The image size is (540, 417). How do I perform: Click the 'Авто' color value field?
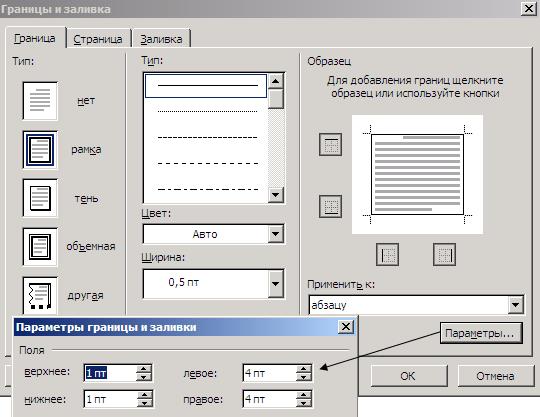point(205,234)
